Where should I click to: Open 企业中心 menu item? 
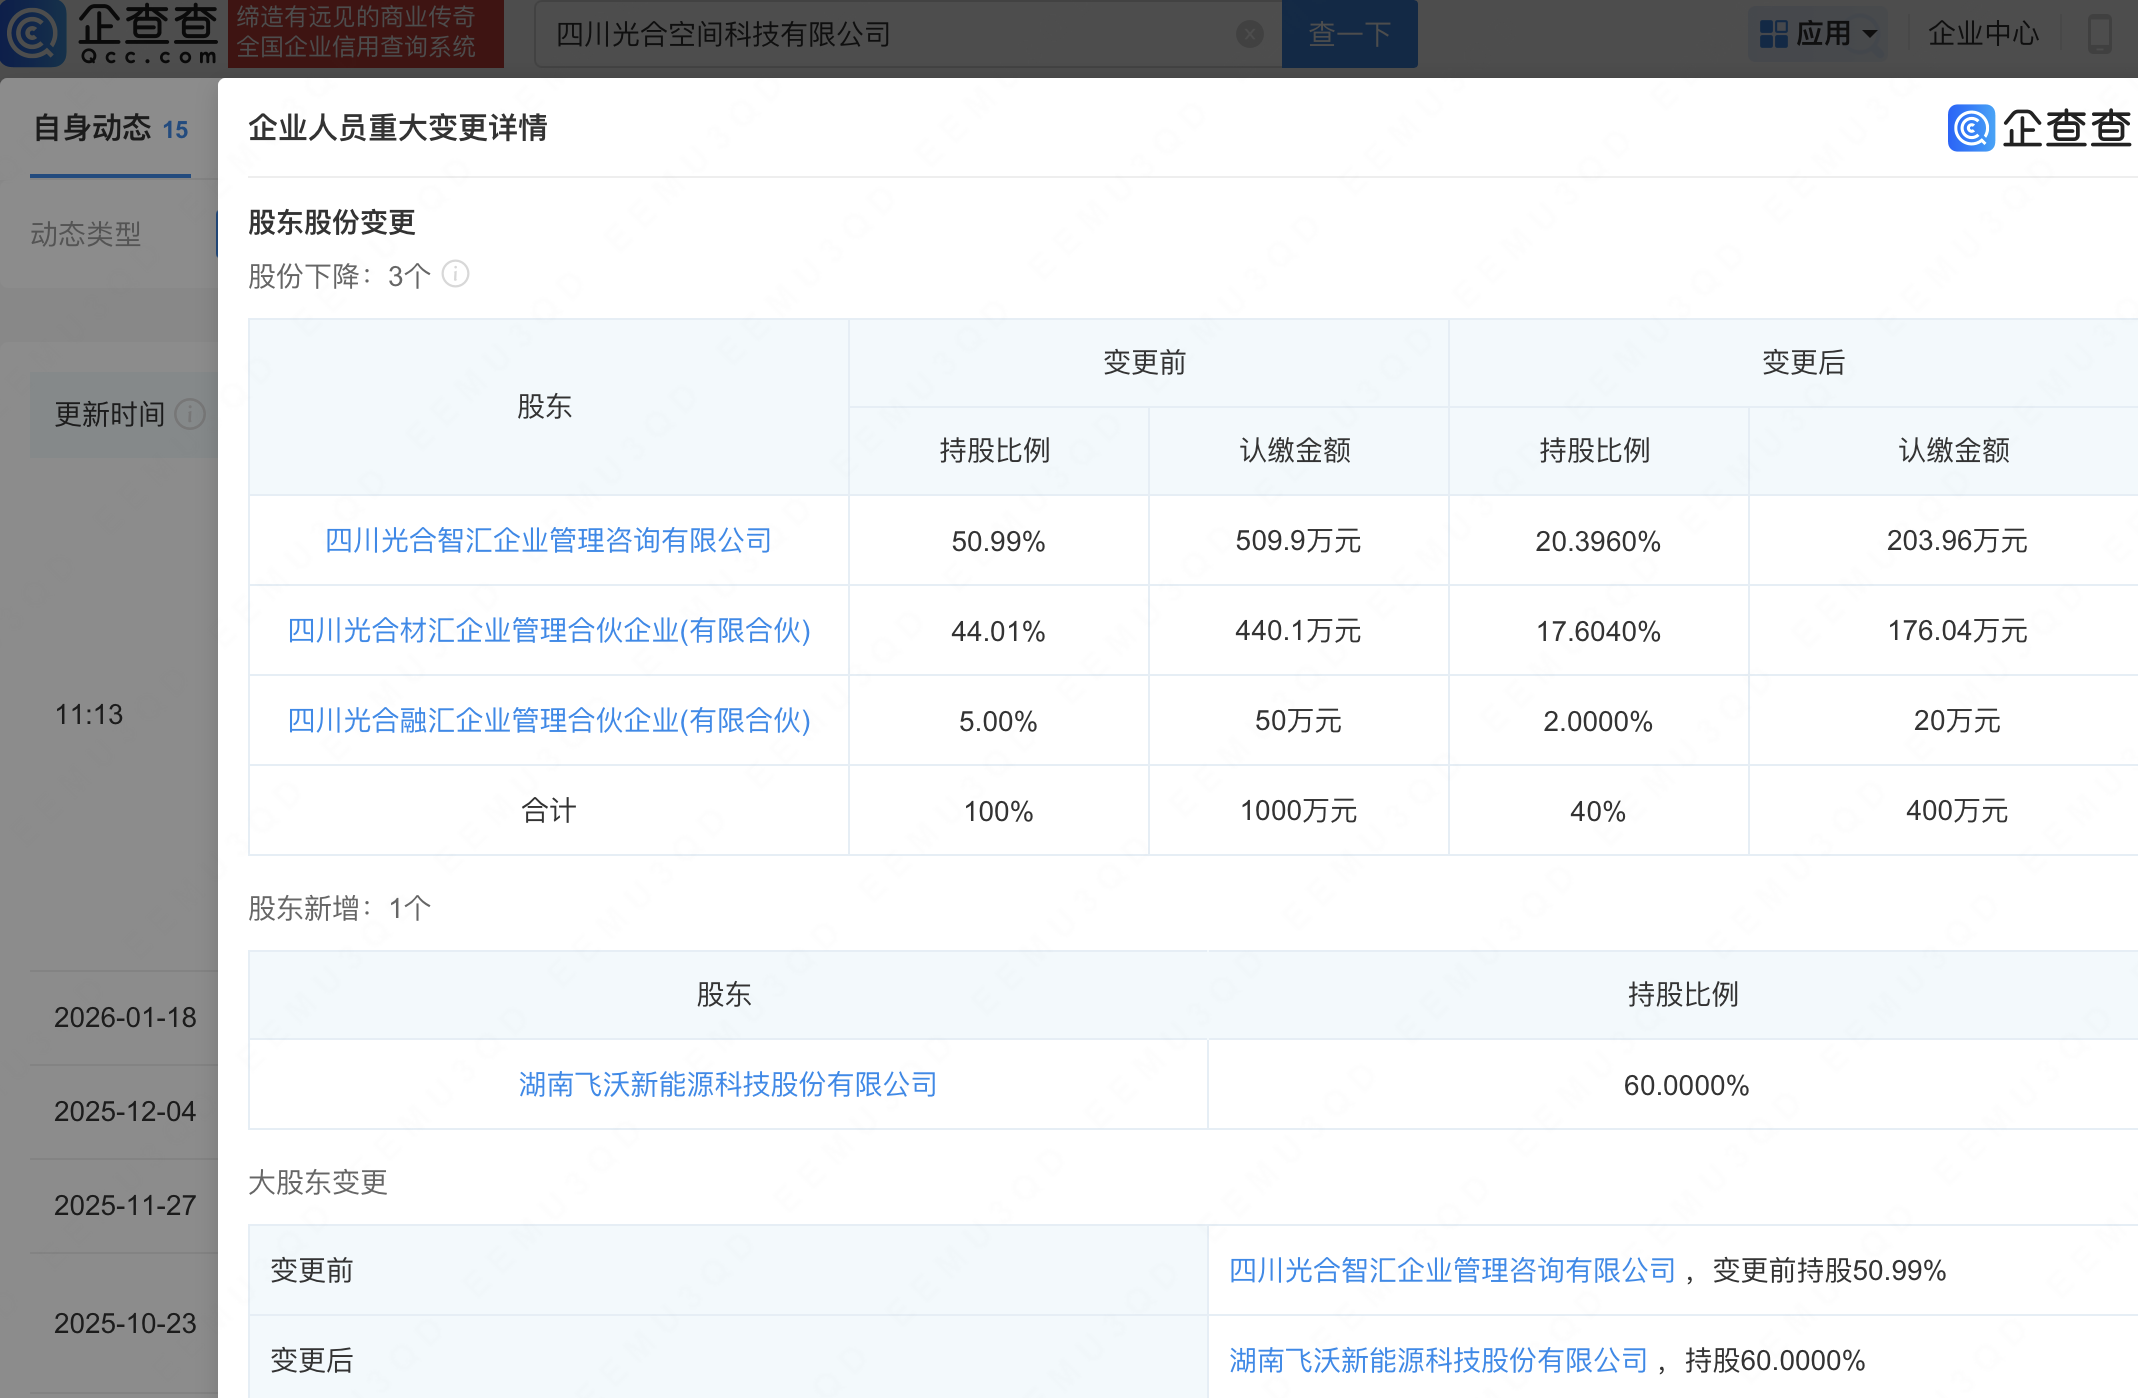click(1982, 34)
